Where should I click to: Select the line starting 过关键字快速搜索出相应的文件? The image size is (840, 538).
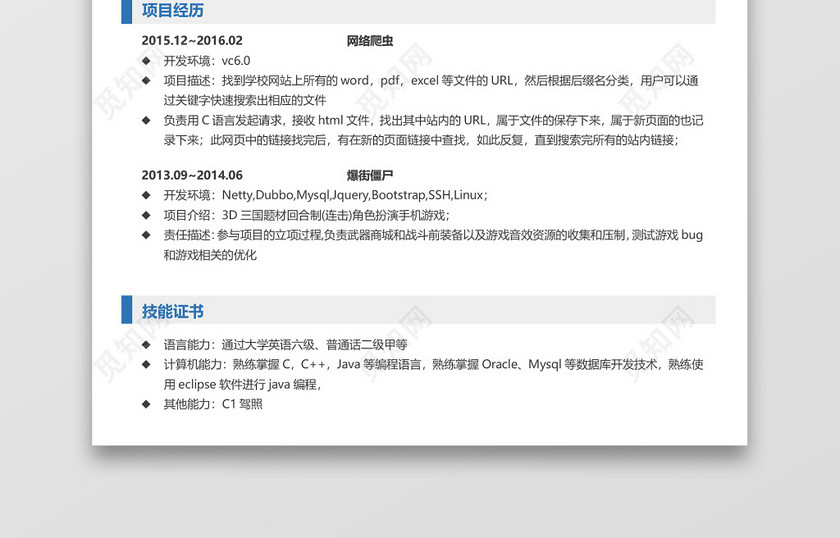point(245,100)
